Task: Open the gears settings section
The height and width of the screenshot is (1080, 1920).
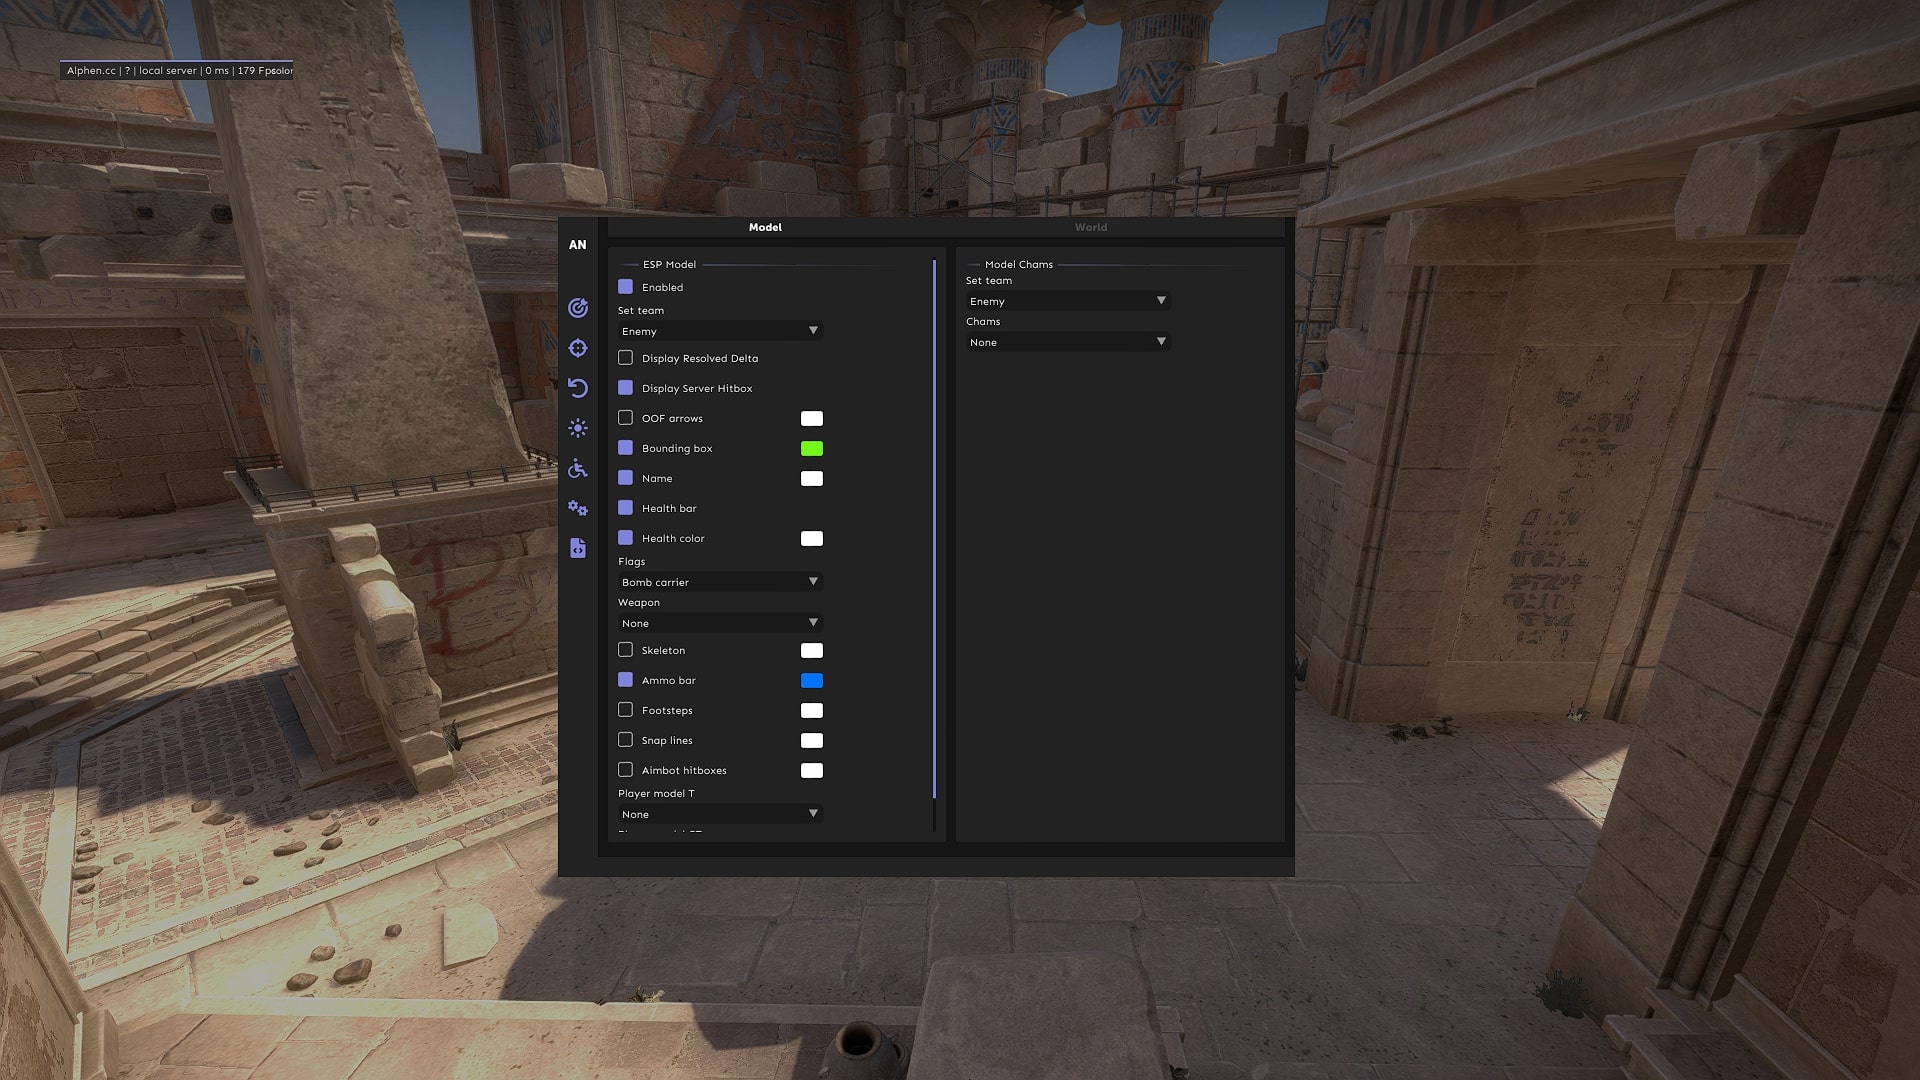Action: click(x=578, y=509)
